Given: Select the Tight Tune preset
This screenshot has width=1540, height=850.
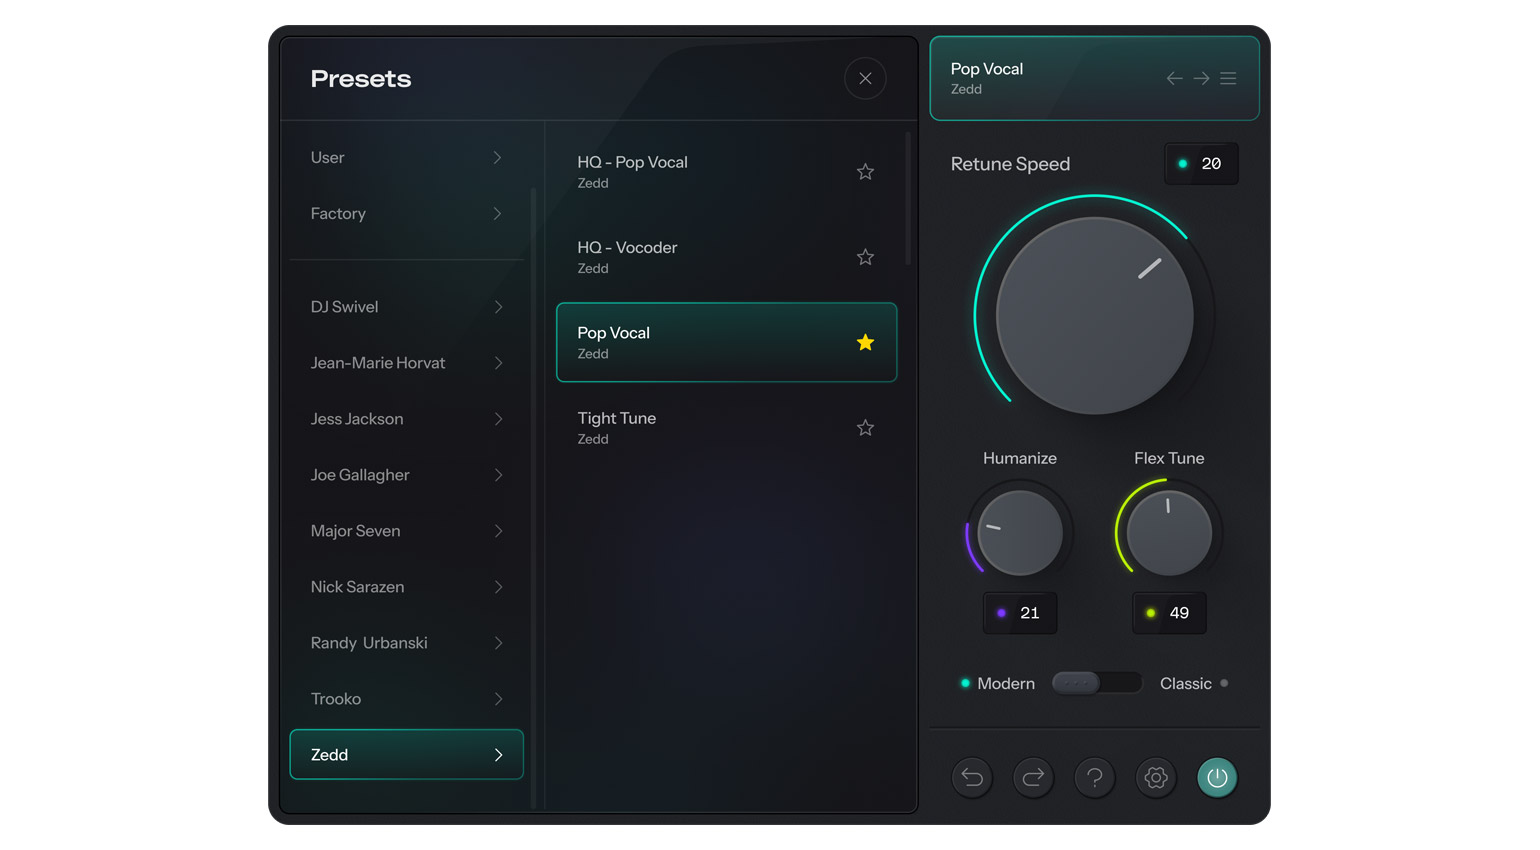Looking at the screenshot, I should tap(700, 428).
